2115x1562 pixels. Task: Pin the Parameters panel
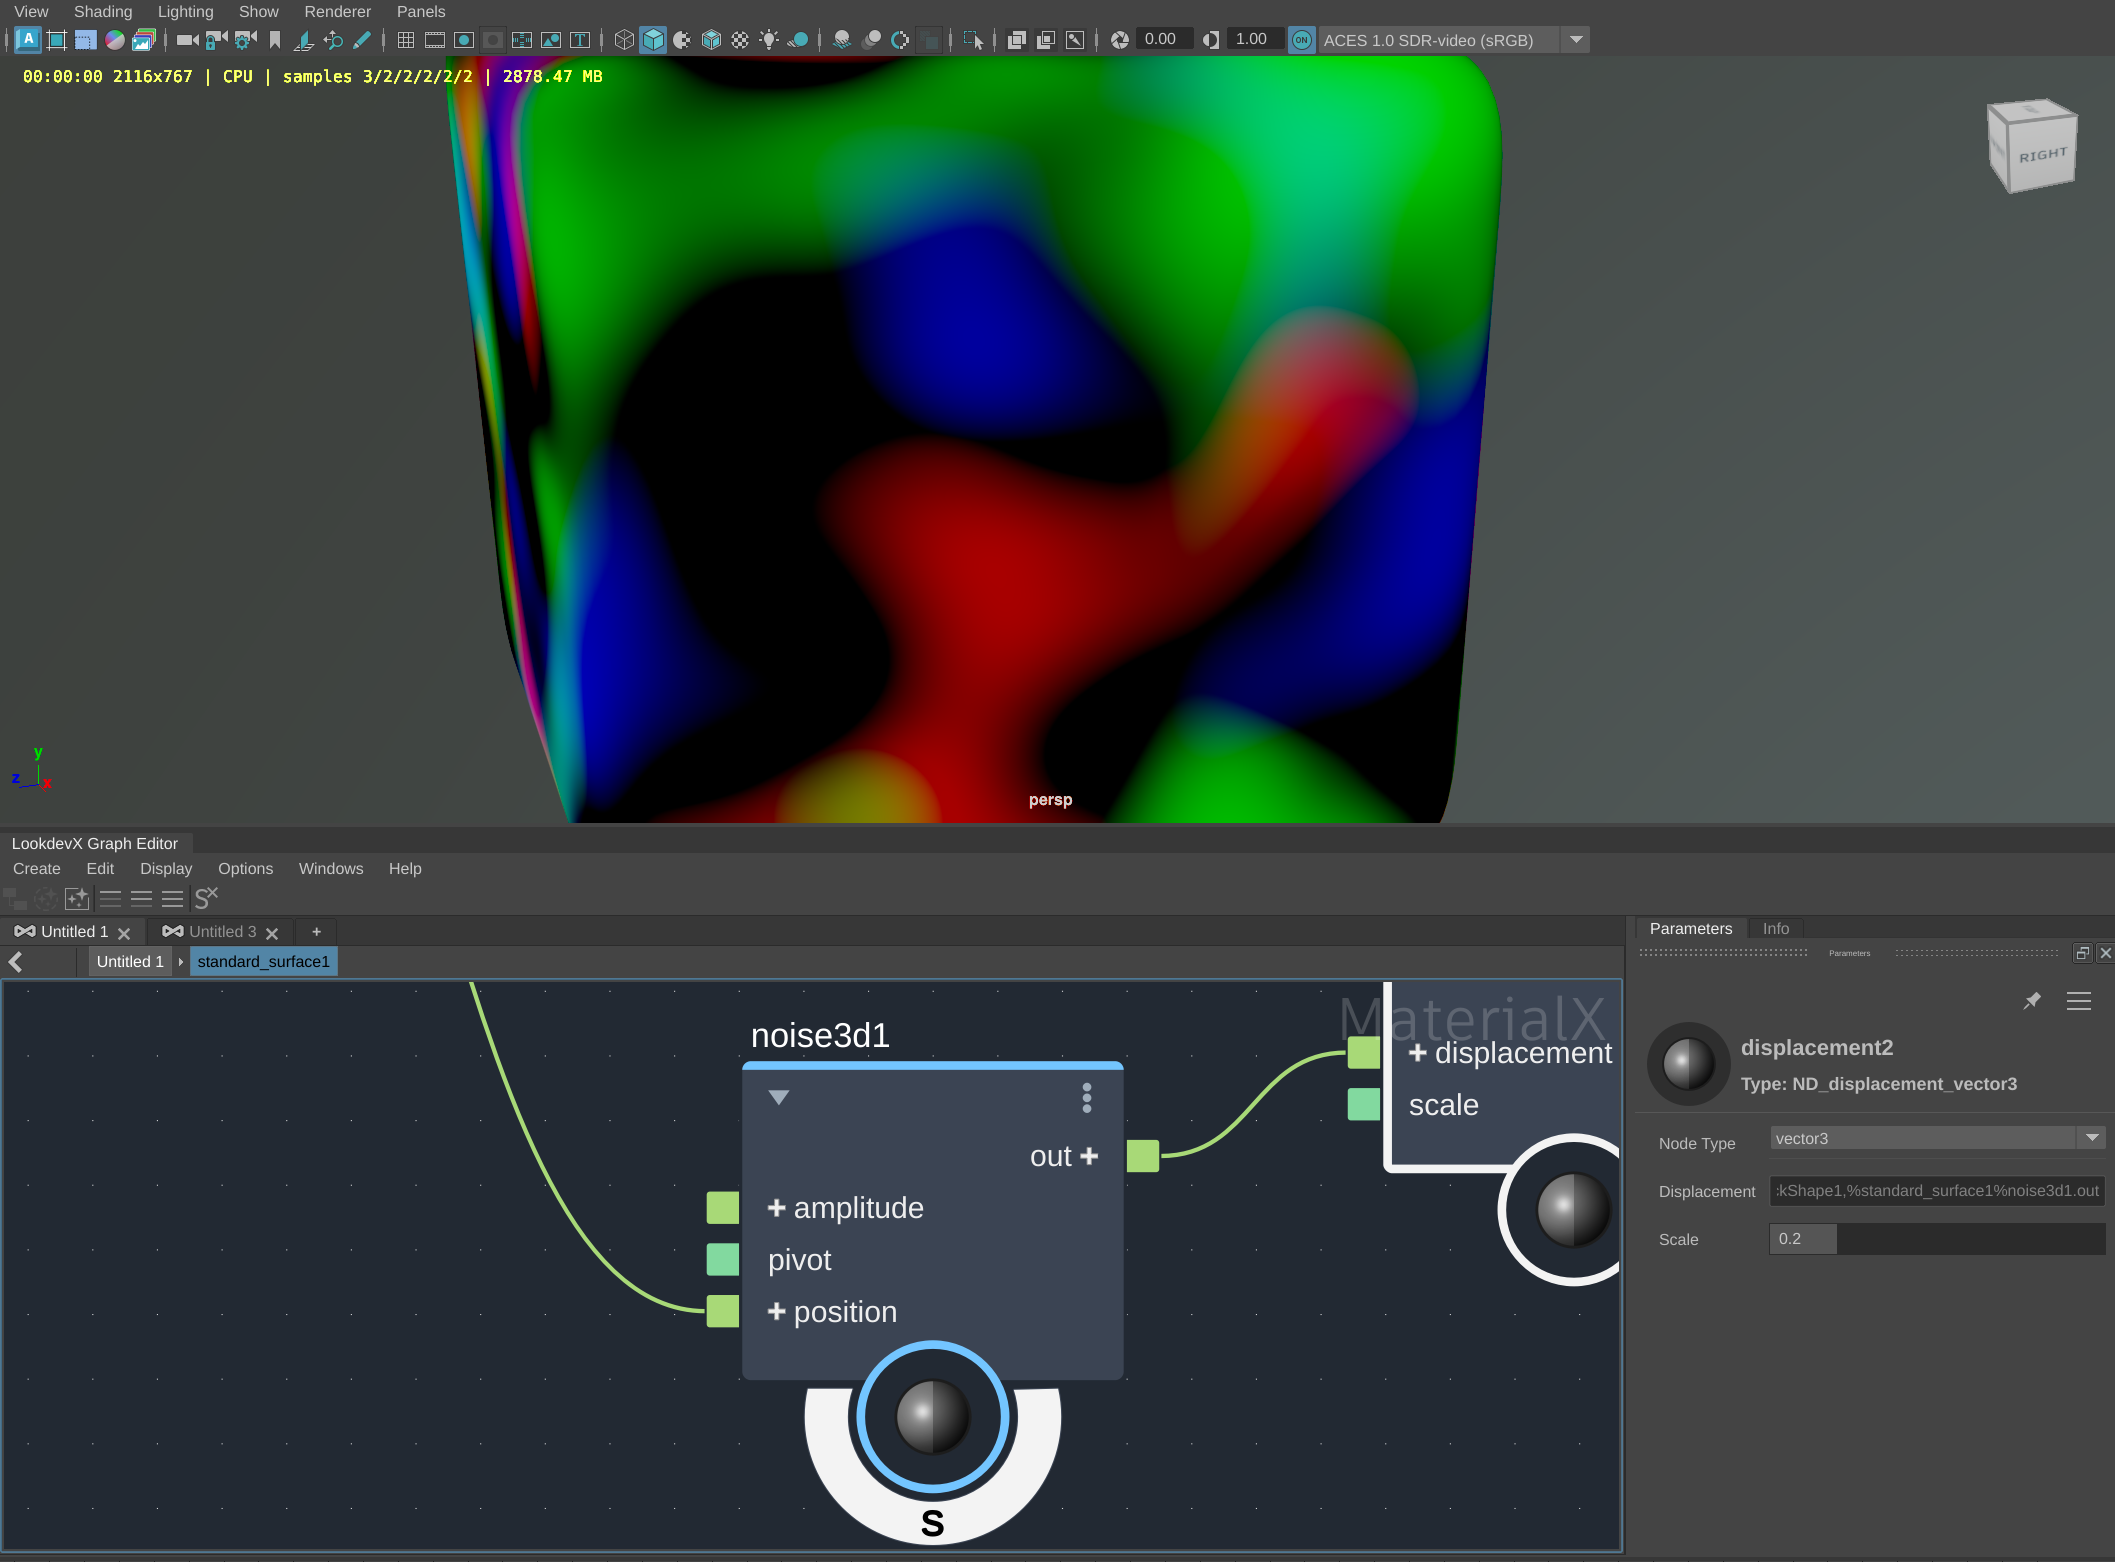coord(2031,1001)
